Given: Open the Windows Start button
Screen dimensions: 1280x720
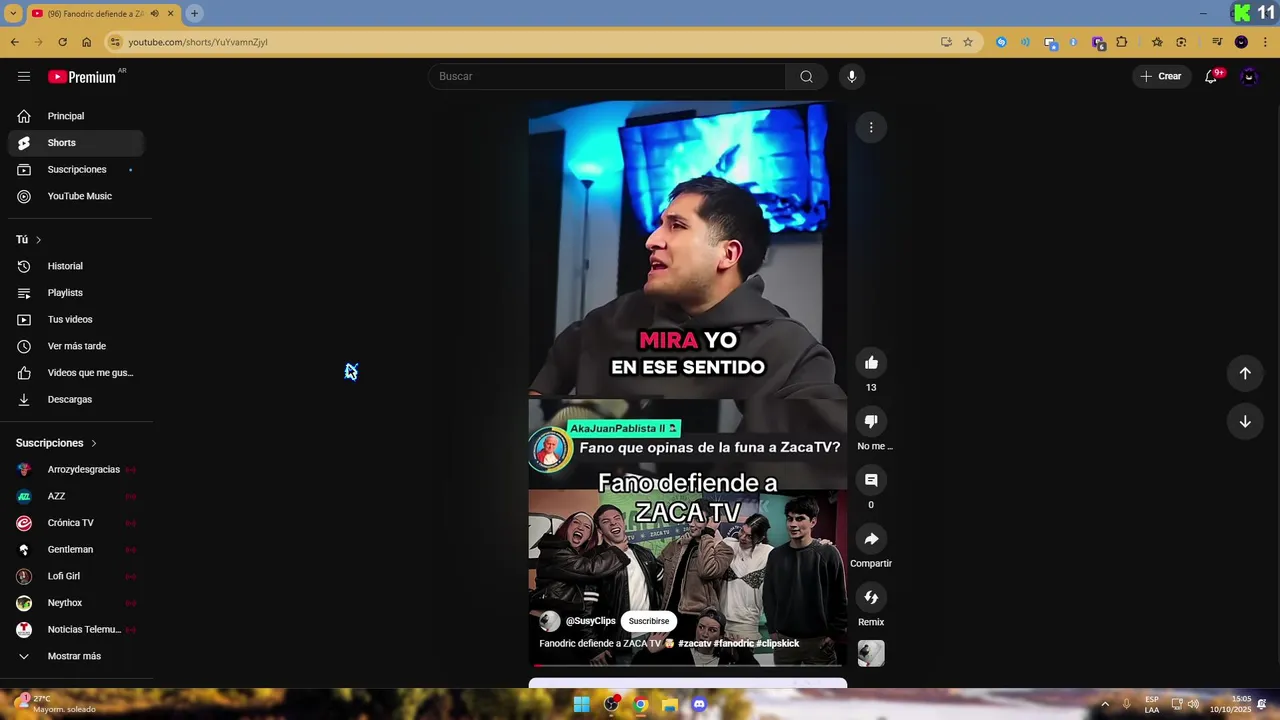Looking at the screenshot, I should click(581, 704).
